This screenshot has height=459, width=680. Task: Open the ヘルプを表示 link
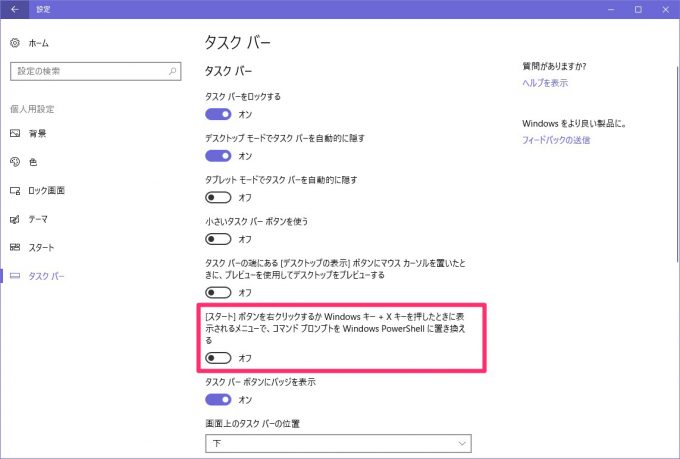click(x=545, y=83)
